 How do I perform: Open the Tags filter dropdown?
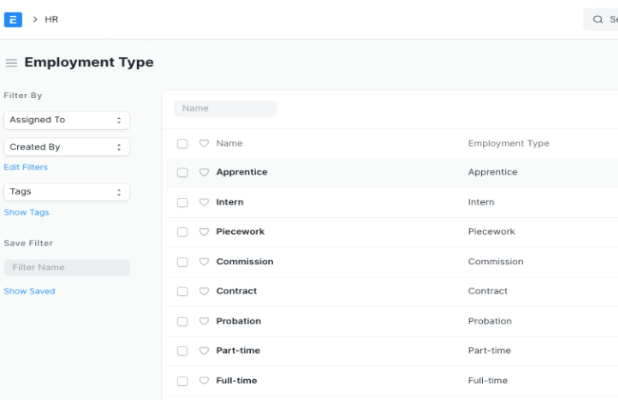click(66, 191)
